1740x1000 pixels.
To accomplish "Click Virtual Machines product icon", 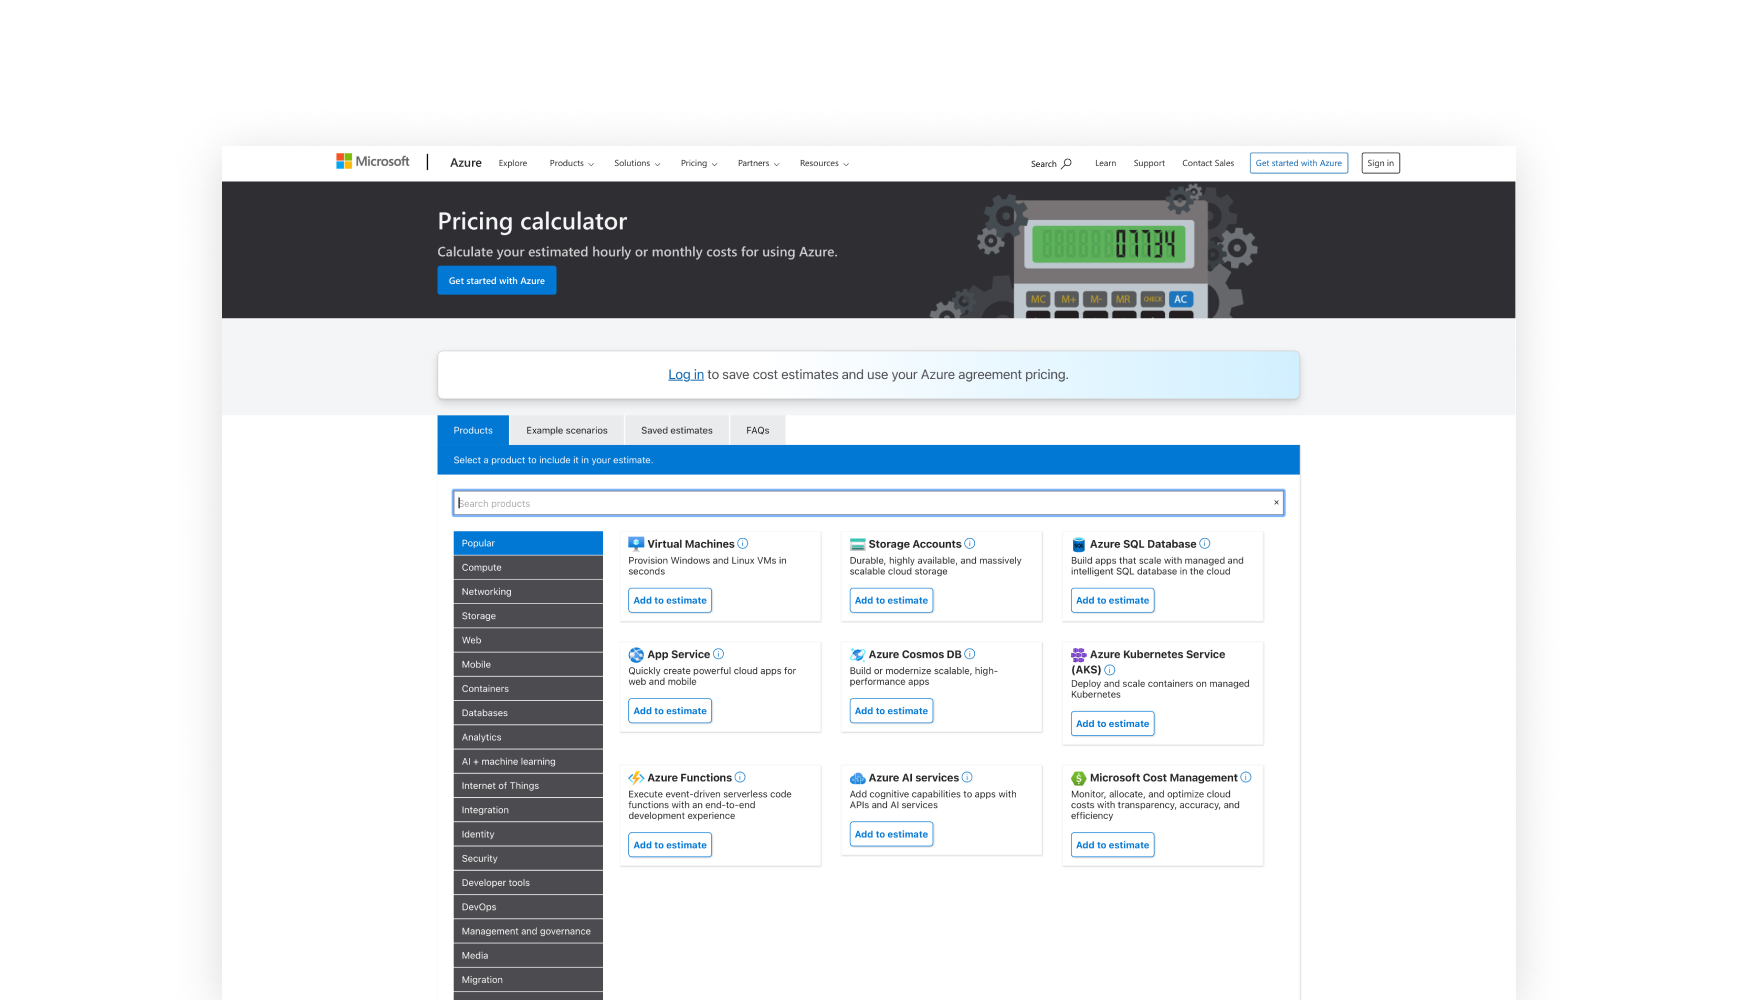I will pyautogui.click(x=636, y=544).
